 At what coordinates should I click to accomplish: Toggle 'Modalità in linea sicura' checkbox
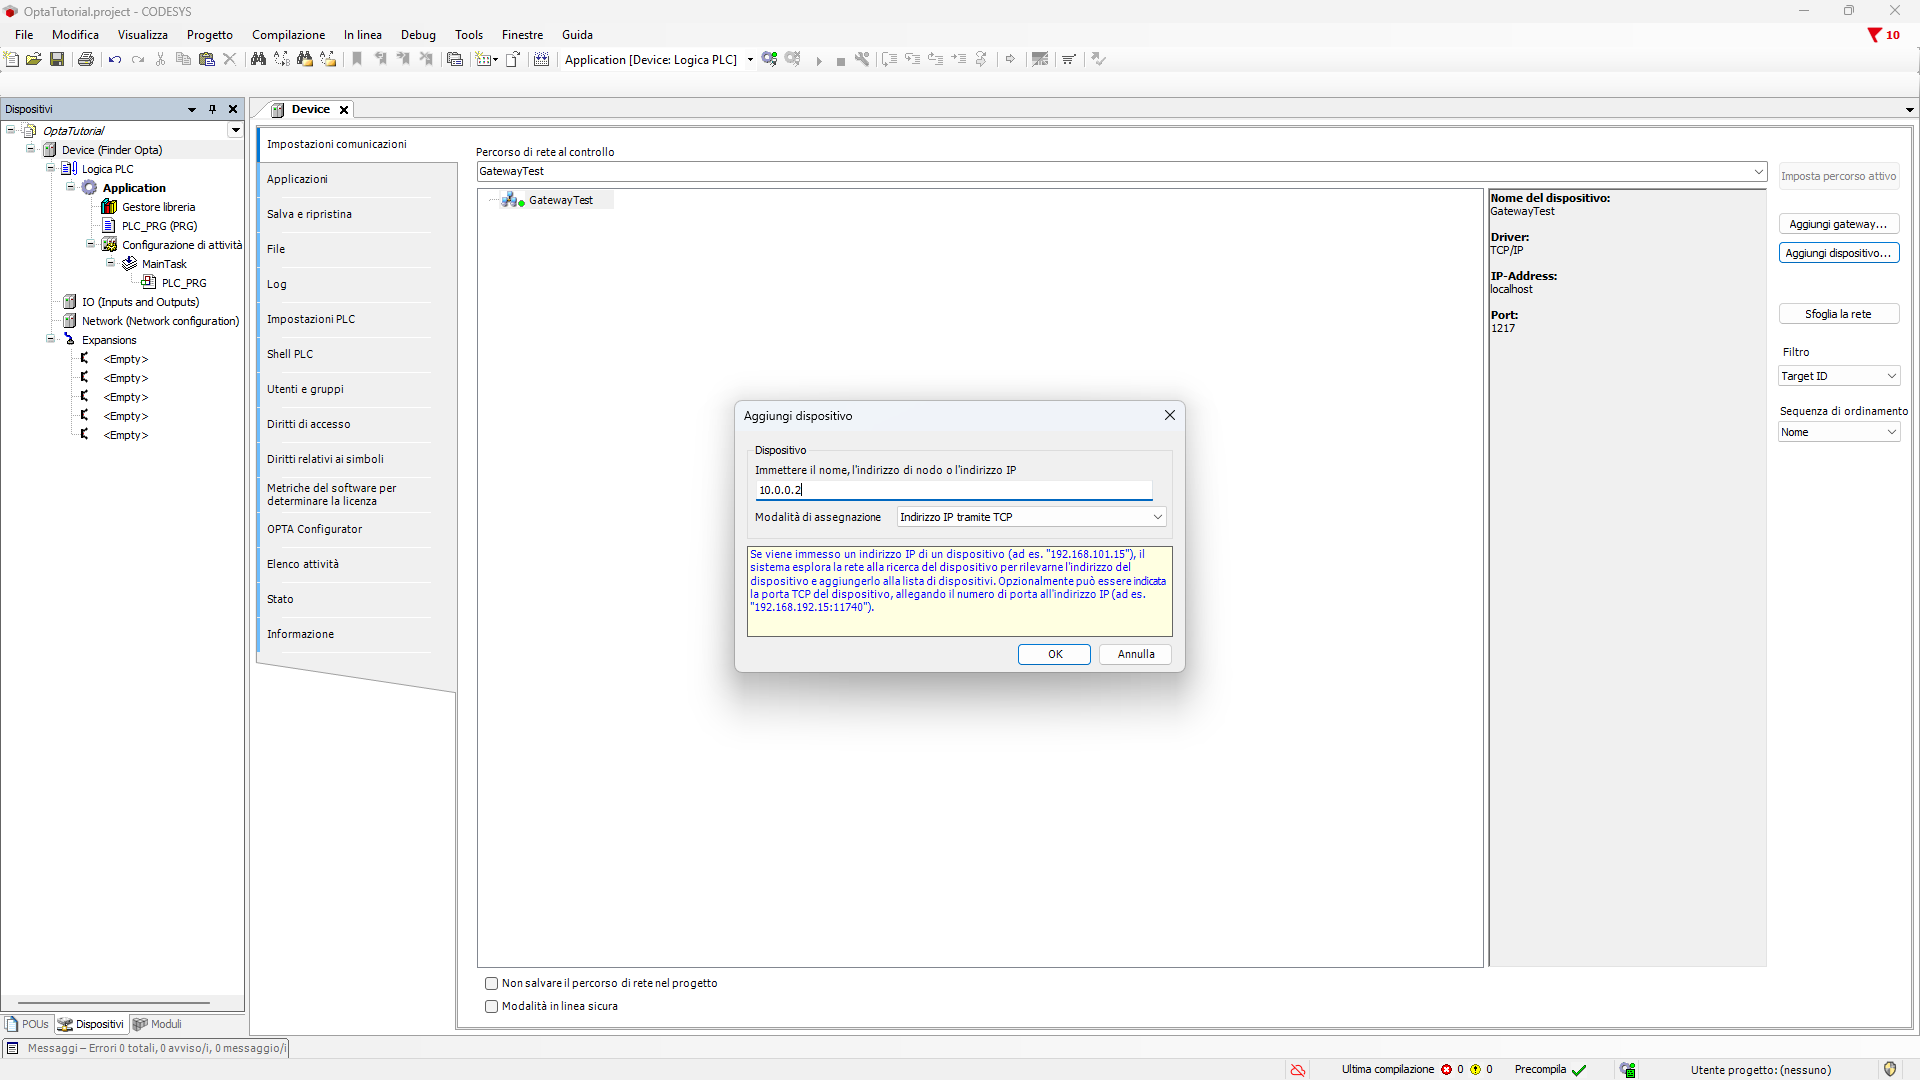click(491, 1006)
